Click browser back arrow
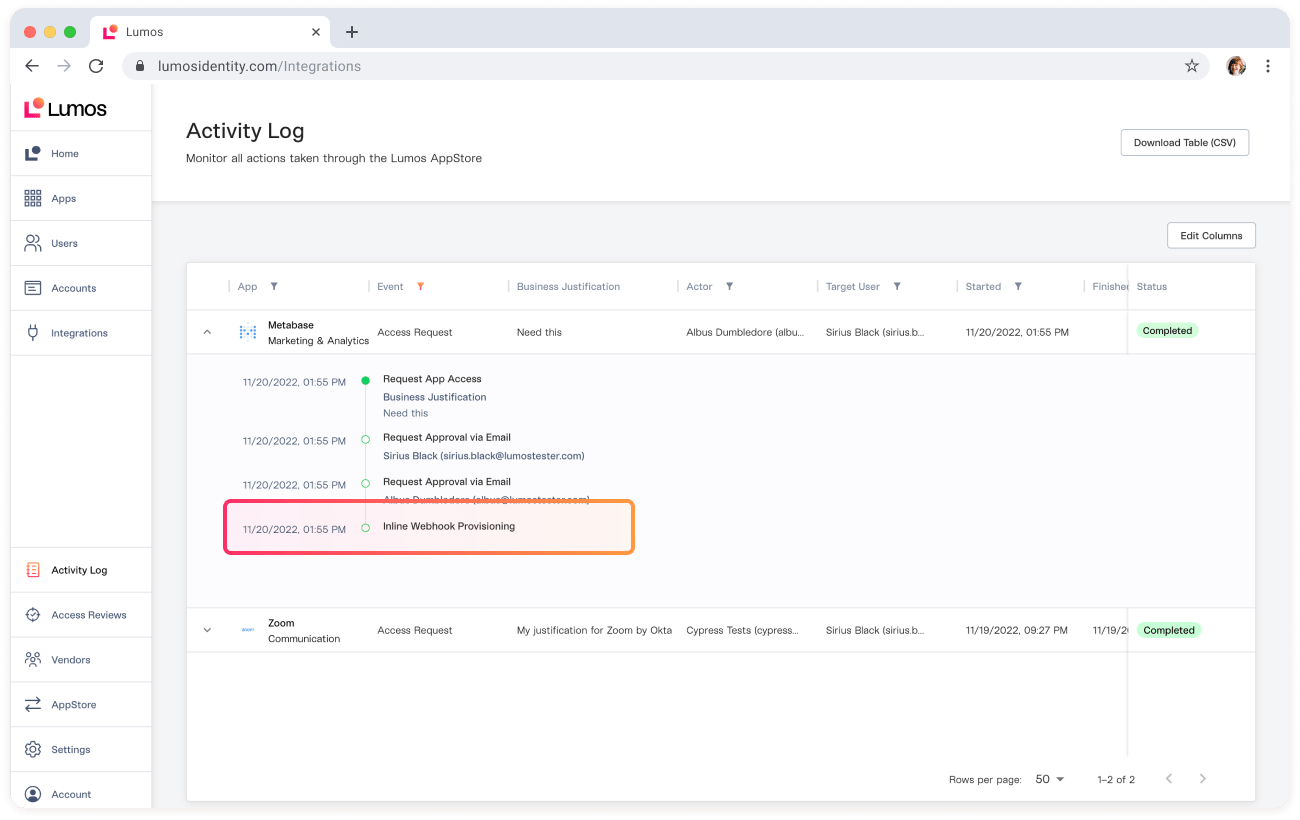 (x=32, y=66)
